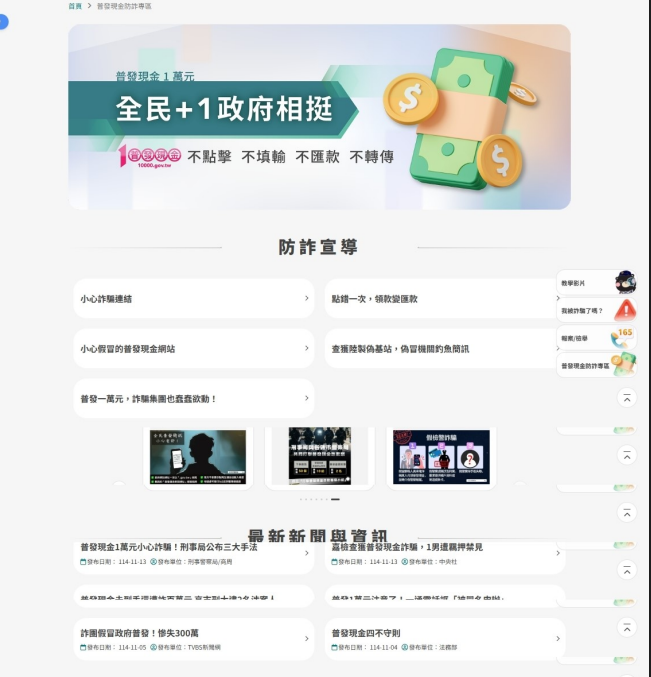This screenshot has width=651, height=677.
Task: Open the silhouette phone scam thumbnail
Action: click(198, 457)
